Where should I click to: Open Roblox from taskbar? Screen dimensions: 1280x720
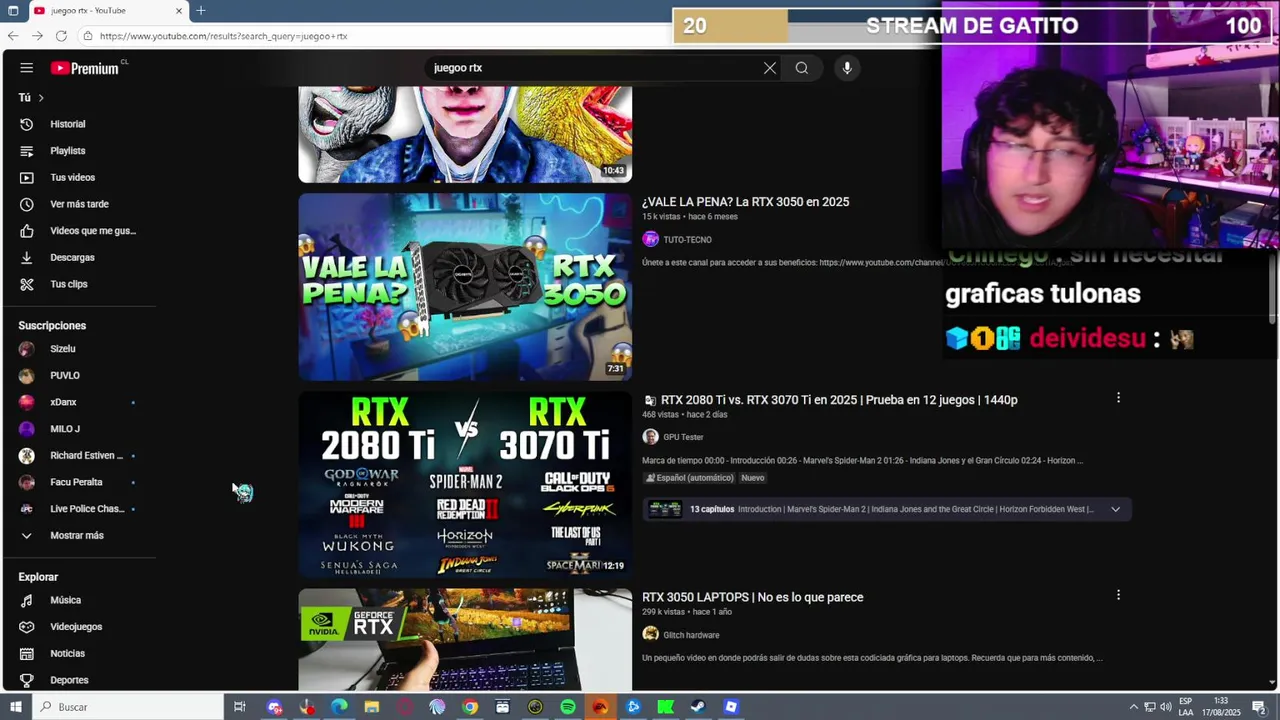coord(731,707)
